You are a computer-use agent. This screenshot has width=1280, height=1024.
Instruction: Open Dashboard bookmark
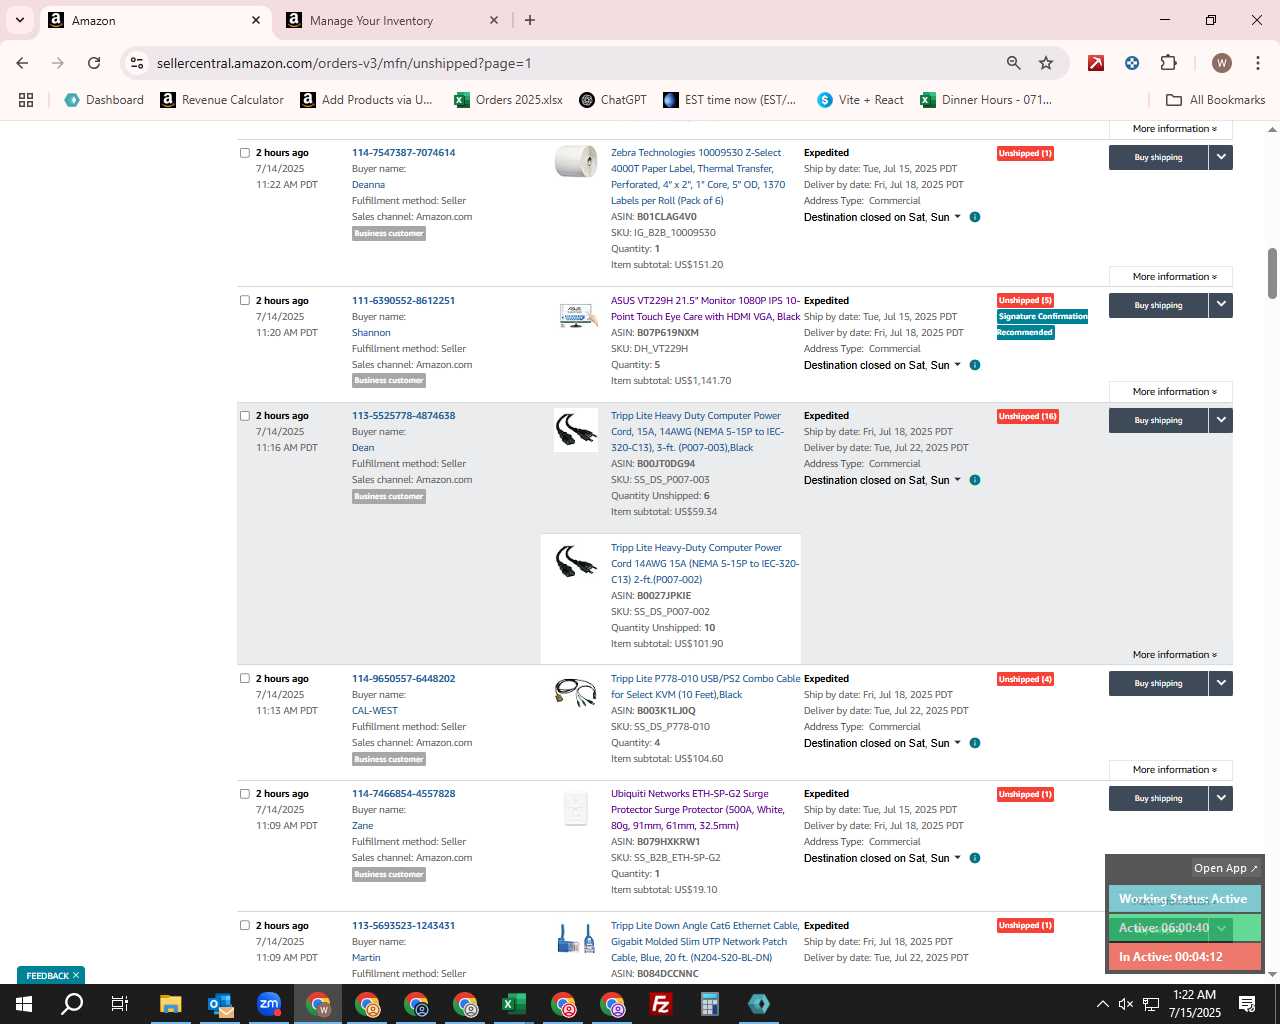tap(104, 100)
